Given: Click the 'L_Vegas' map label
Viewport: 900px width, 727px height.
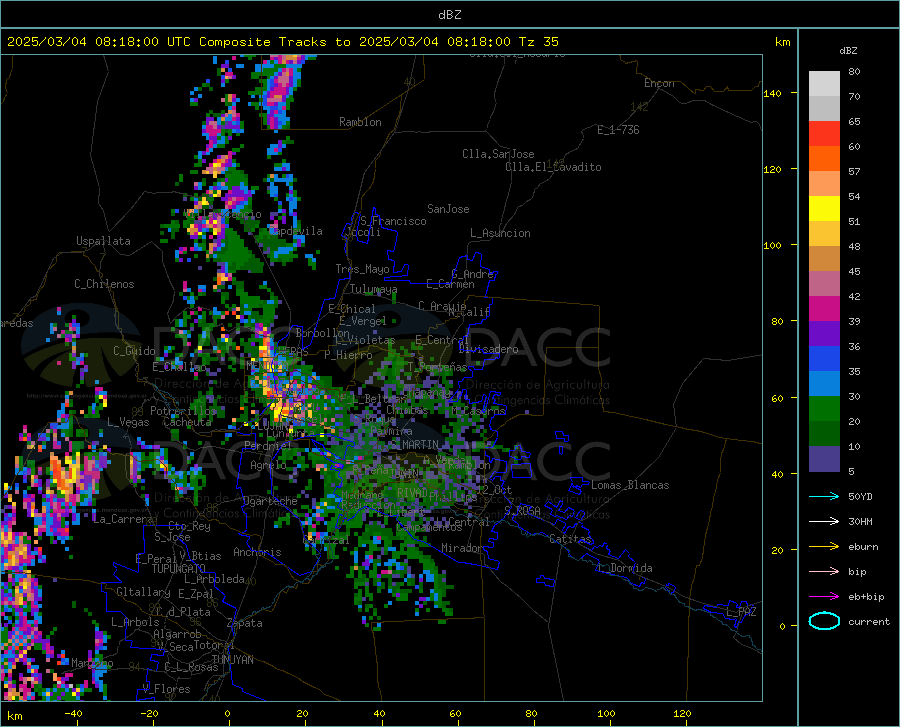Looking at the screenshot, I should point(128,422).
